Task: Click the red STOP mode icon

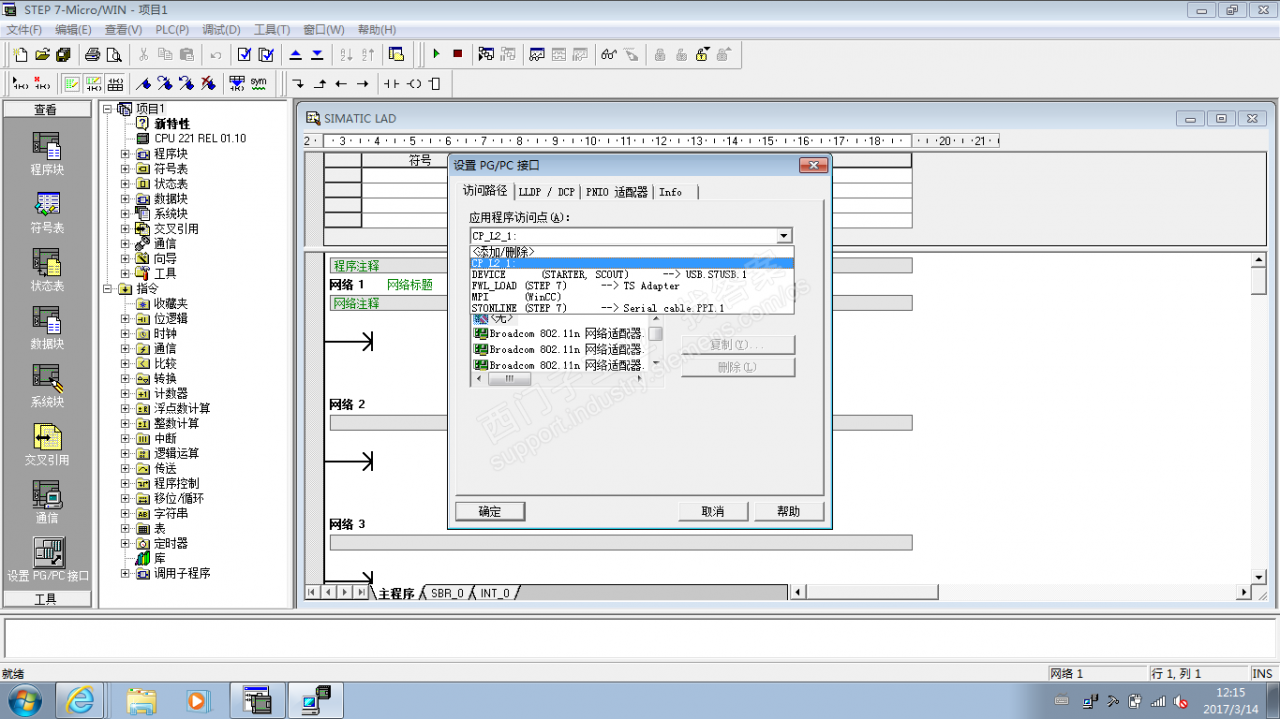Action: [457, 54]
